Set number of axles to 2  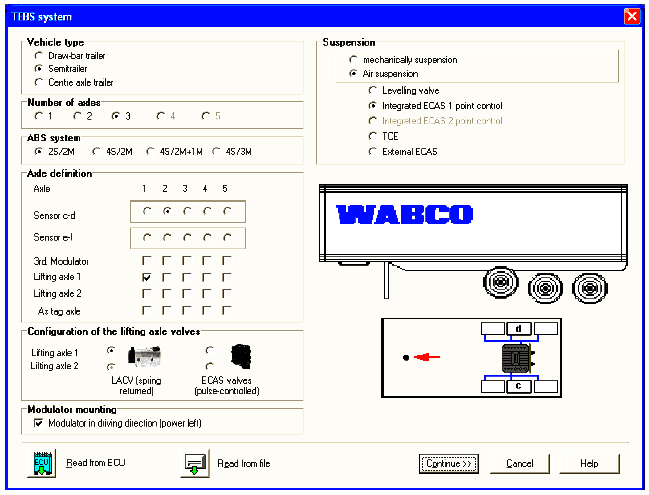coord(77,116)
